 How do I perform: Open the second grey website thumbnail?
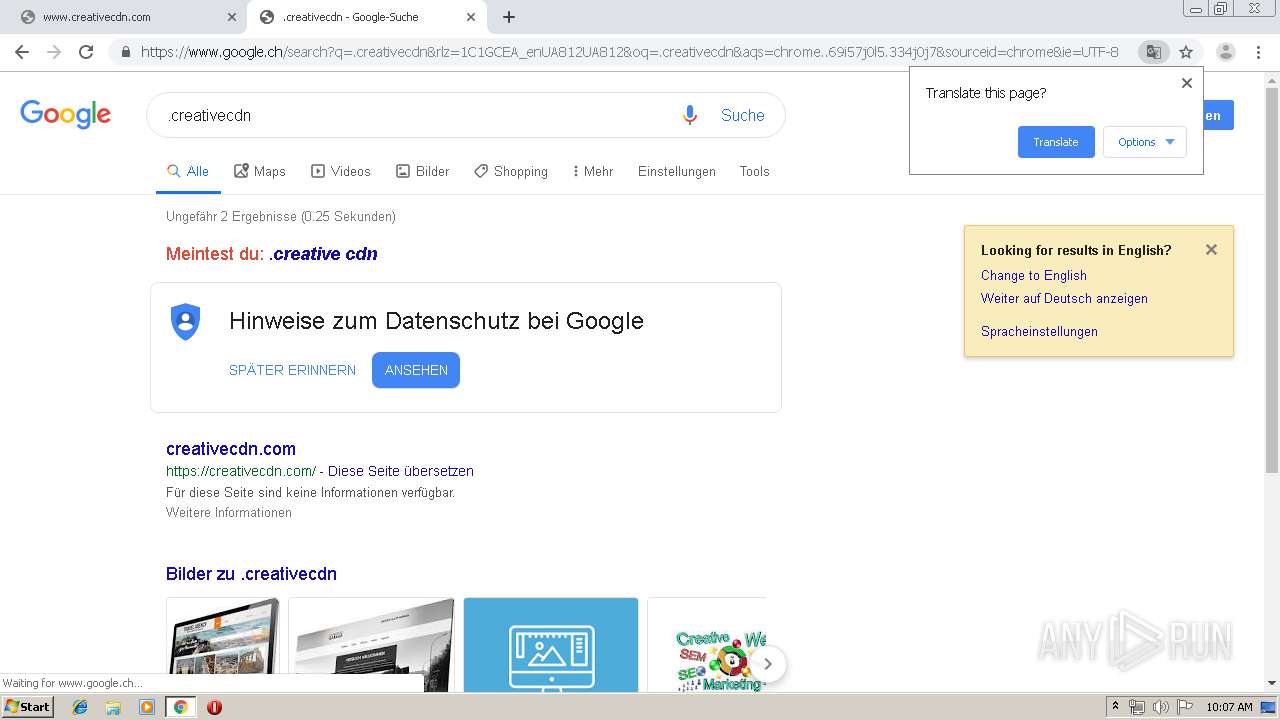coord(371,645)
